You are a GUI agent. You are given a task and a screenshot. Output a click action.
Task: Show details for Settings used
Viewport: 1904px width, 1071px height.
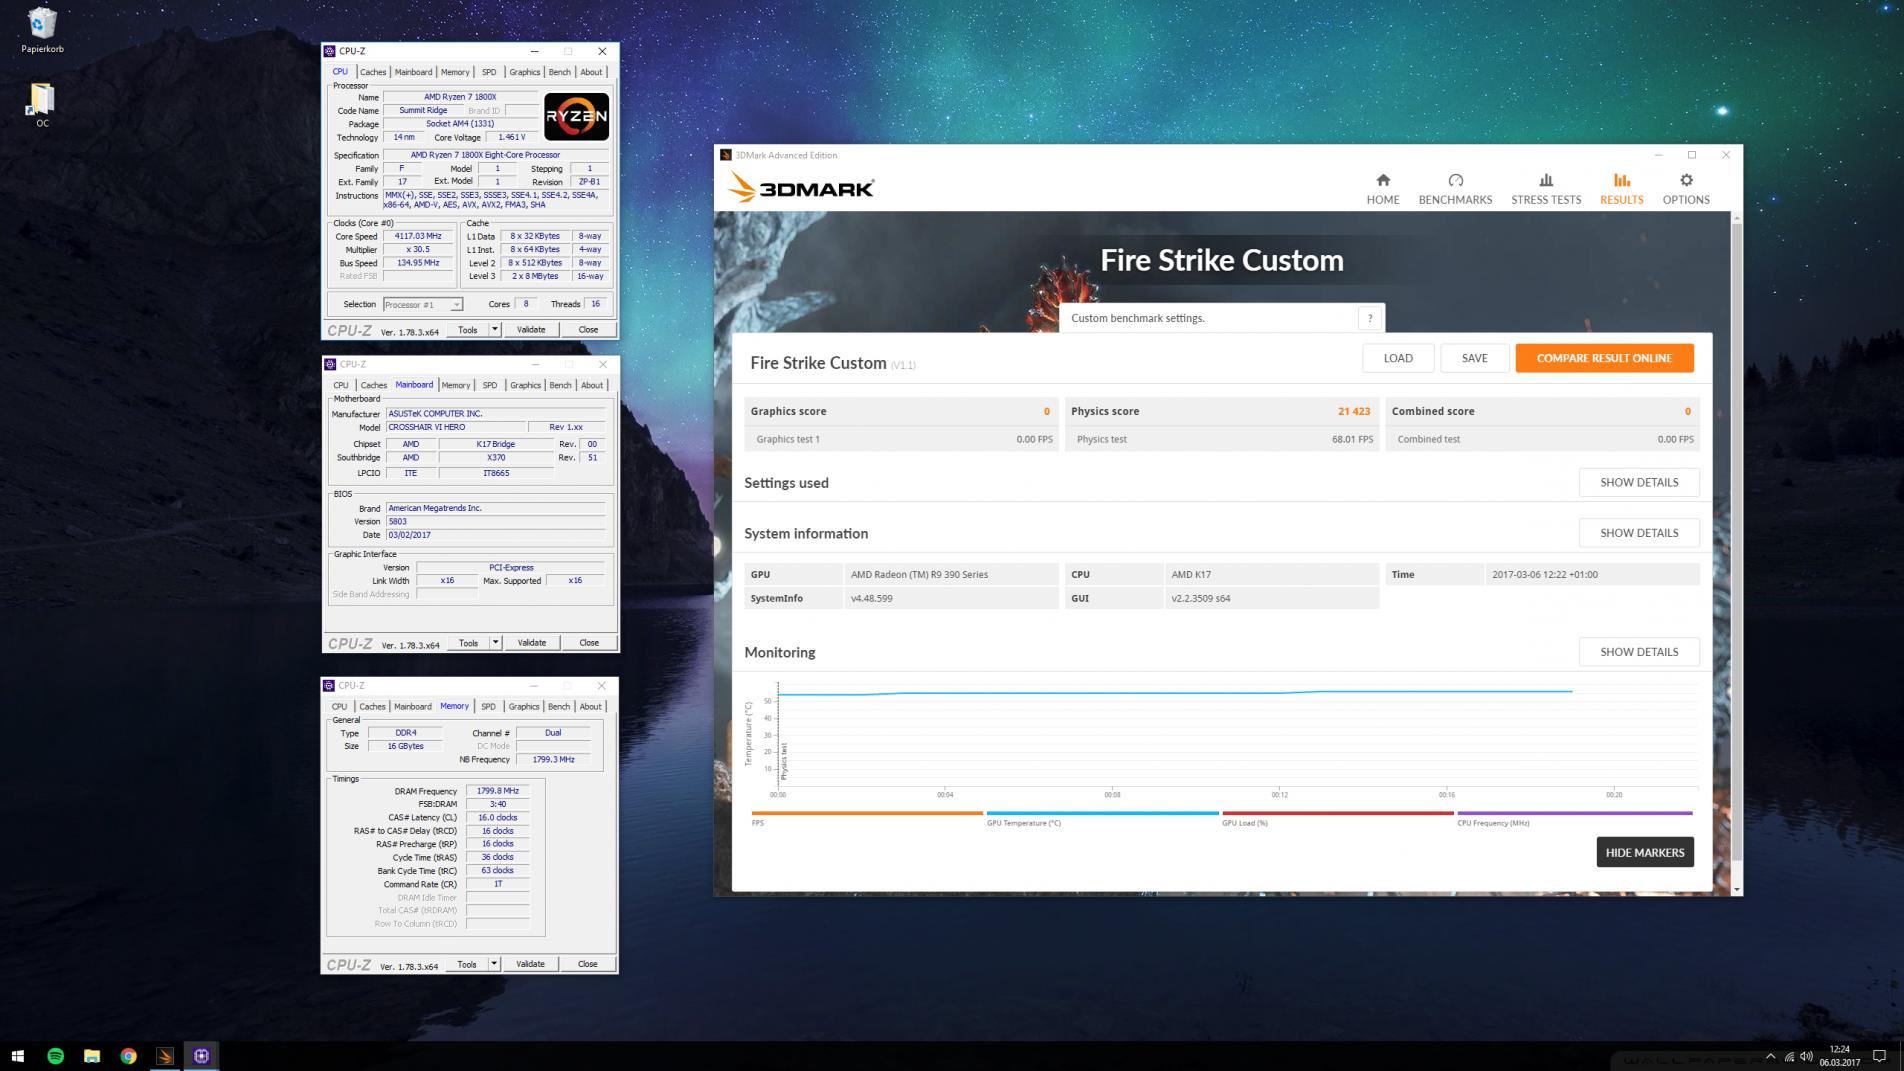tap(1639, 482)
